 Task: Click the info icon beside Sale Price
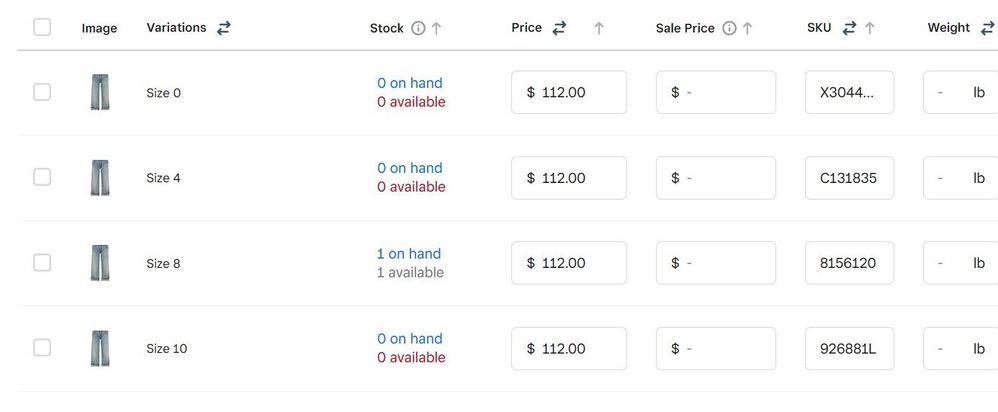click(x=729, y=28)
